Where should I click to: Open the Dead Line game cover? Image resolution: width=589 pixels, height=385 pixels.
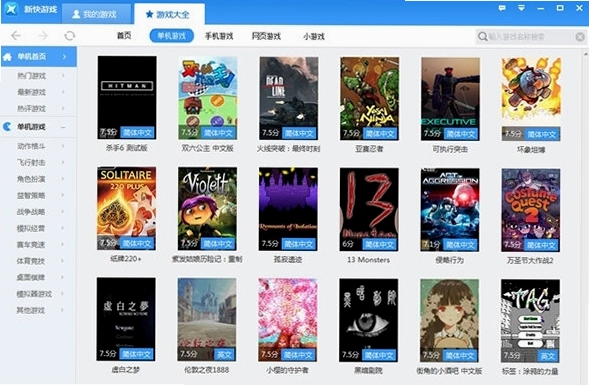288,98
